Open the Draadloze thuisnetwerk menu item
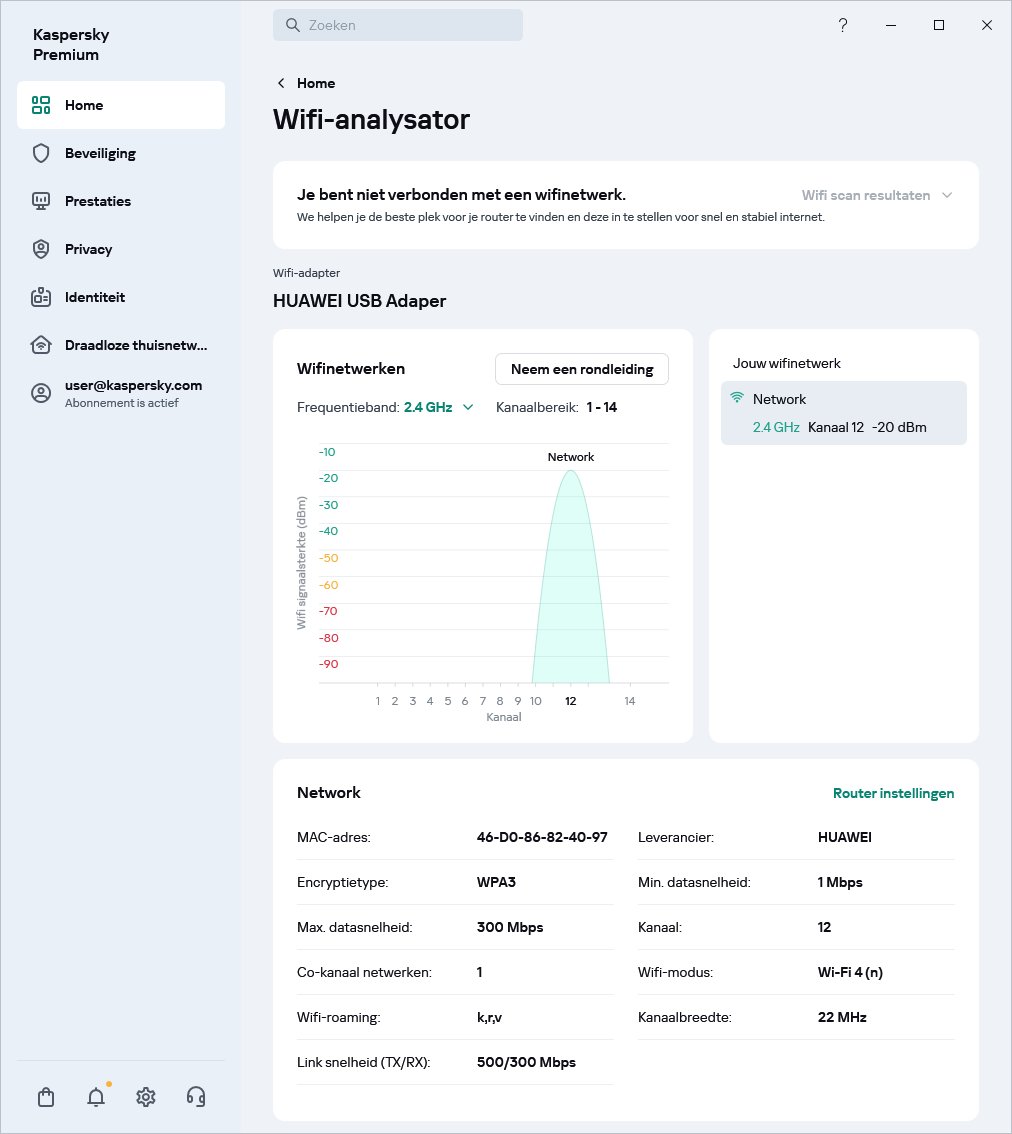Viewport: 1012px width, 1134px height. point(135,345)
